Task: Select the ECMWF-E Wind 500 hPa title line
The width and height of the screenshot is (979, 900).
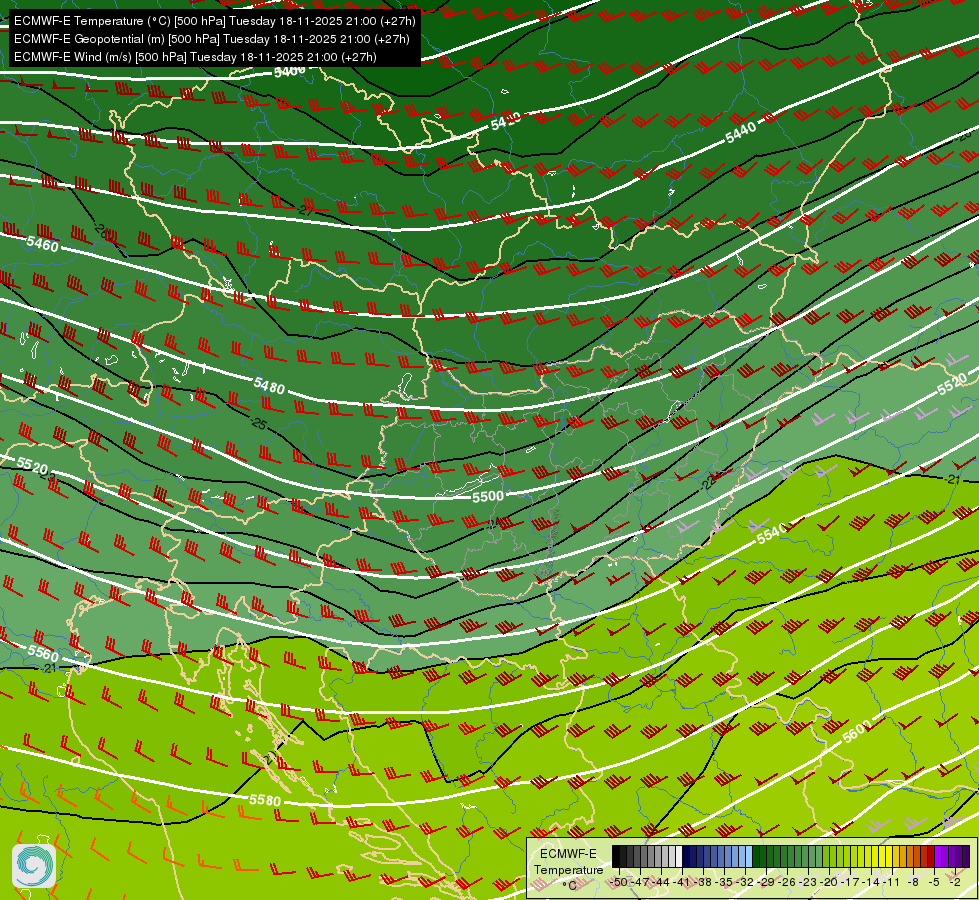Action: (195, 57)
